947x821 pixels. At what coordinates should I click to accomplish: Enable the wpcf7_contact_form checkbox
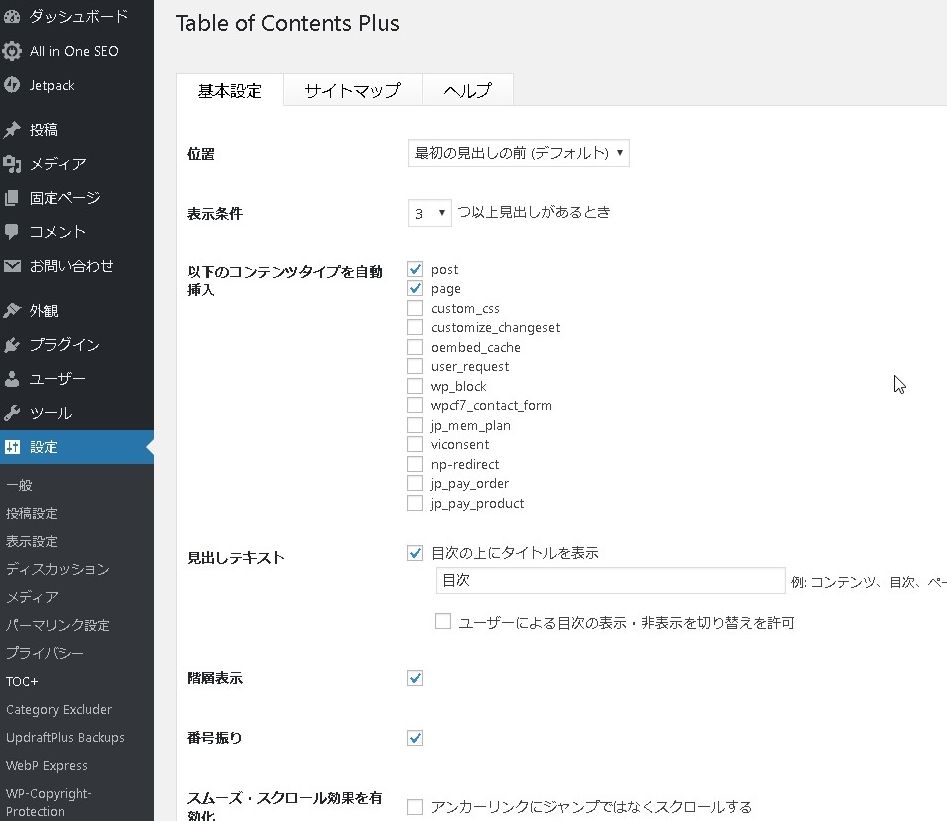point(415,406)
